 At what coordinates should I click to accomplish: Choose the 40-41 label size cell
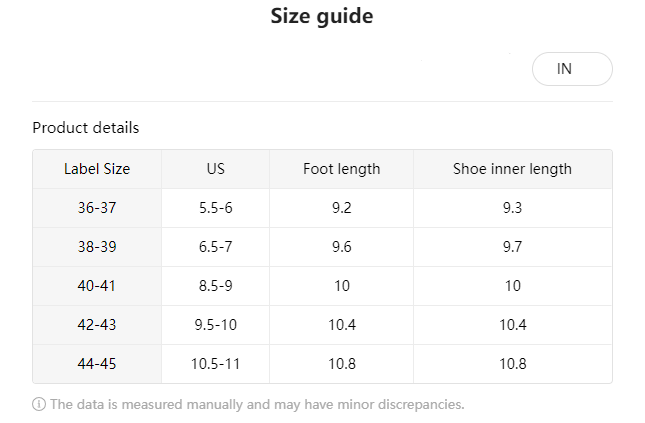click(97, 286)
